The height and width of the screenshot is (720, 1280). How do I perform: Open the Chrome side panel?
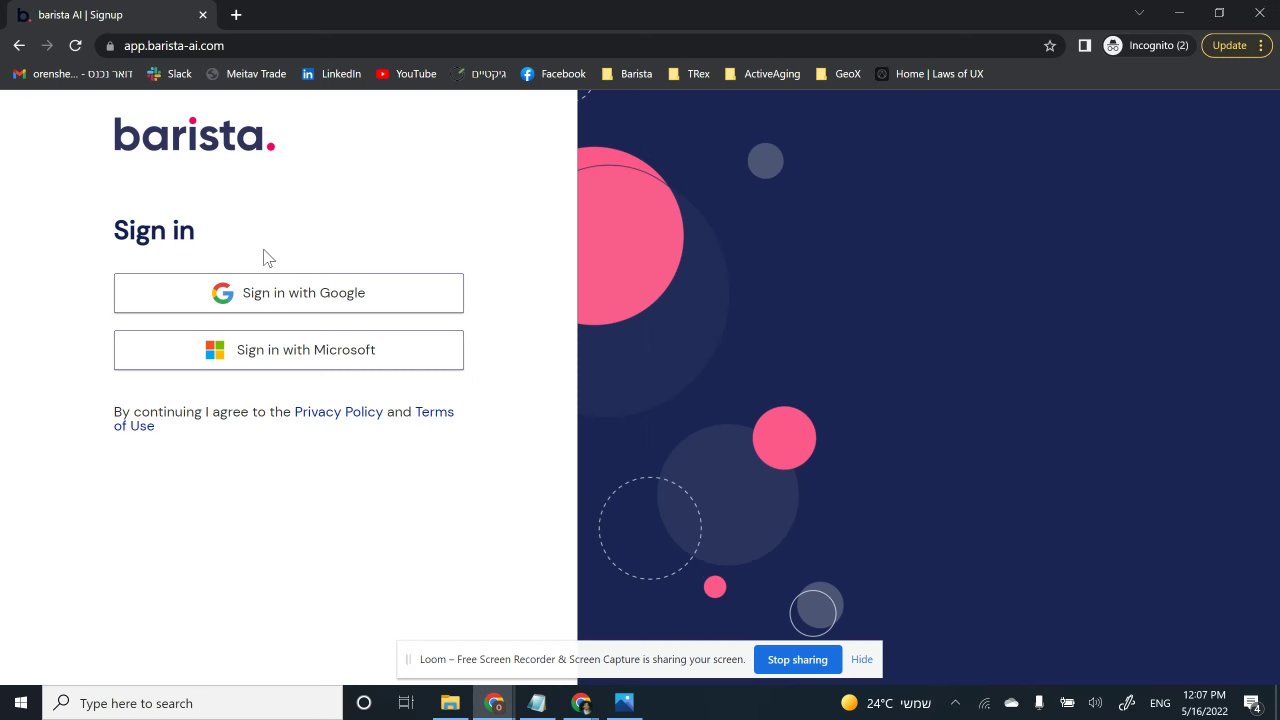pyautogui.click(x=1085, y=45)
